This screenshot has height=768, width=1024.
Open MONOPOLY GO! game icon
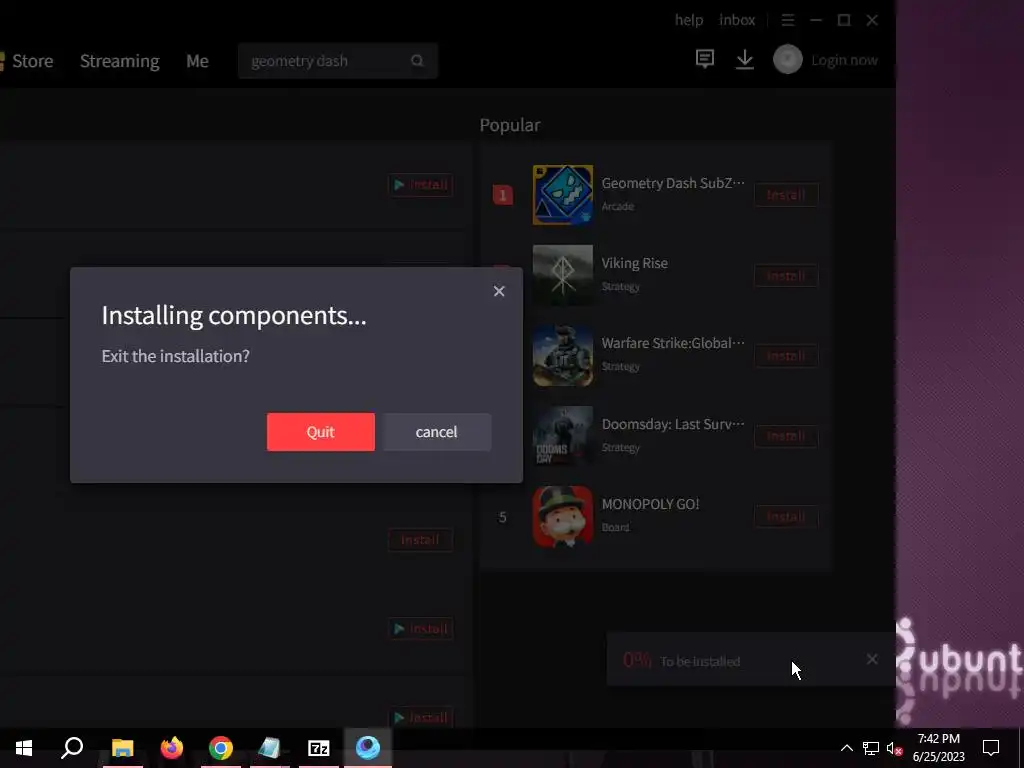563,517
